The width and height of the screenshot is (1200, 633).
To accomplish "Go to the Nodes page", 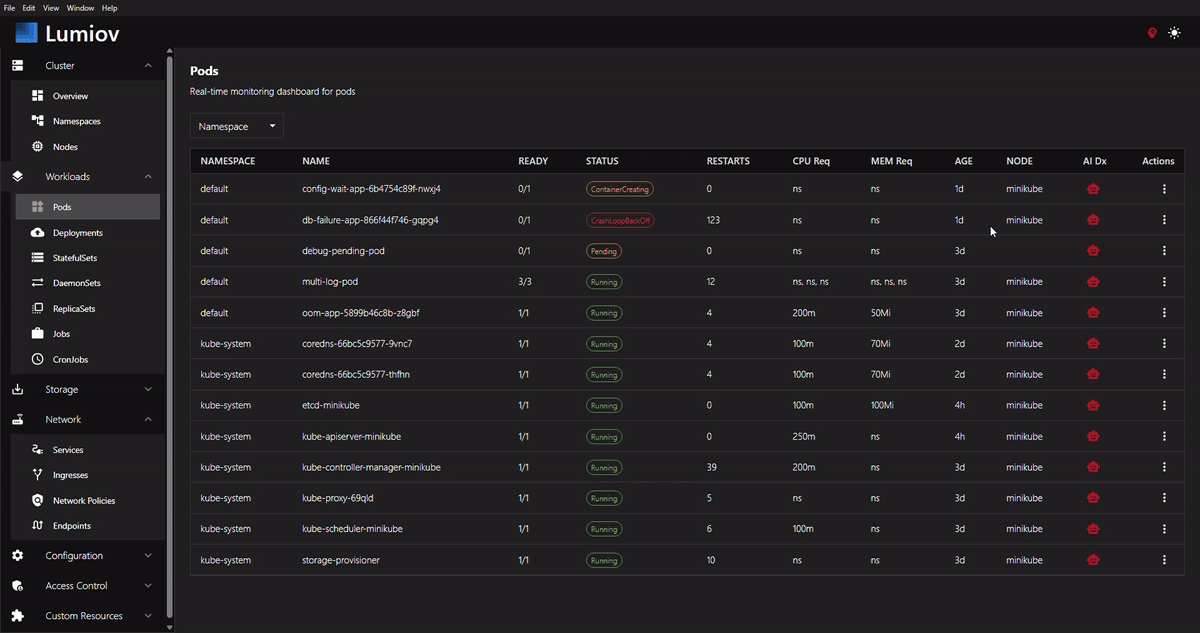I will [x=65, y=147].
